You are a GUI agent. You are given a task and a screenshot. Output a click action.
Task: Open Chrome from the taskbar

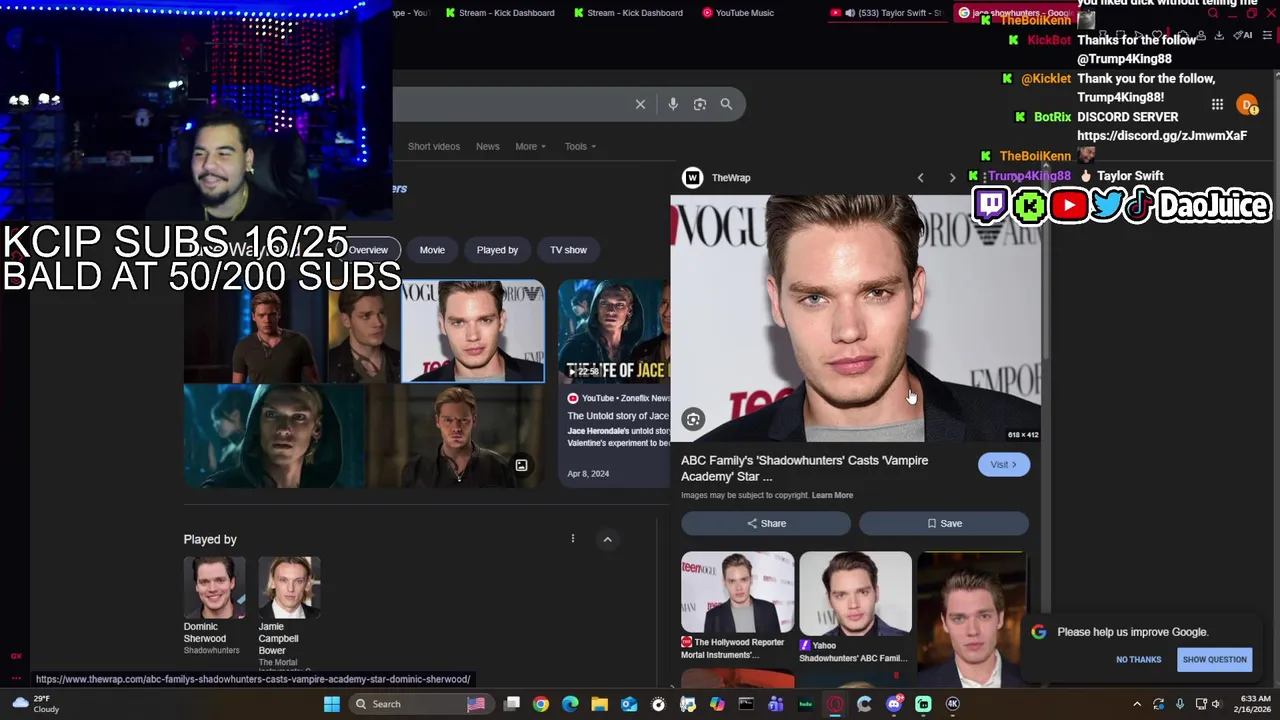pos(541,704)
